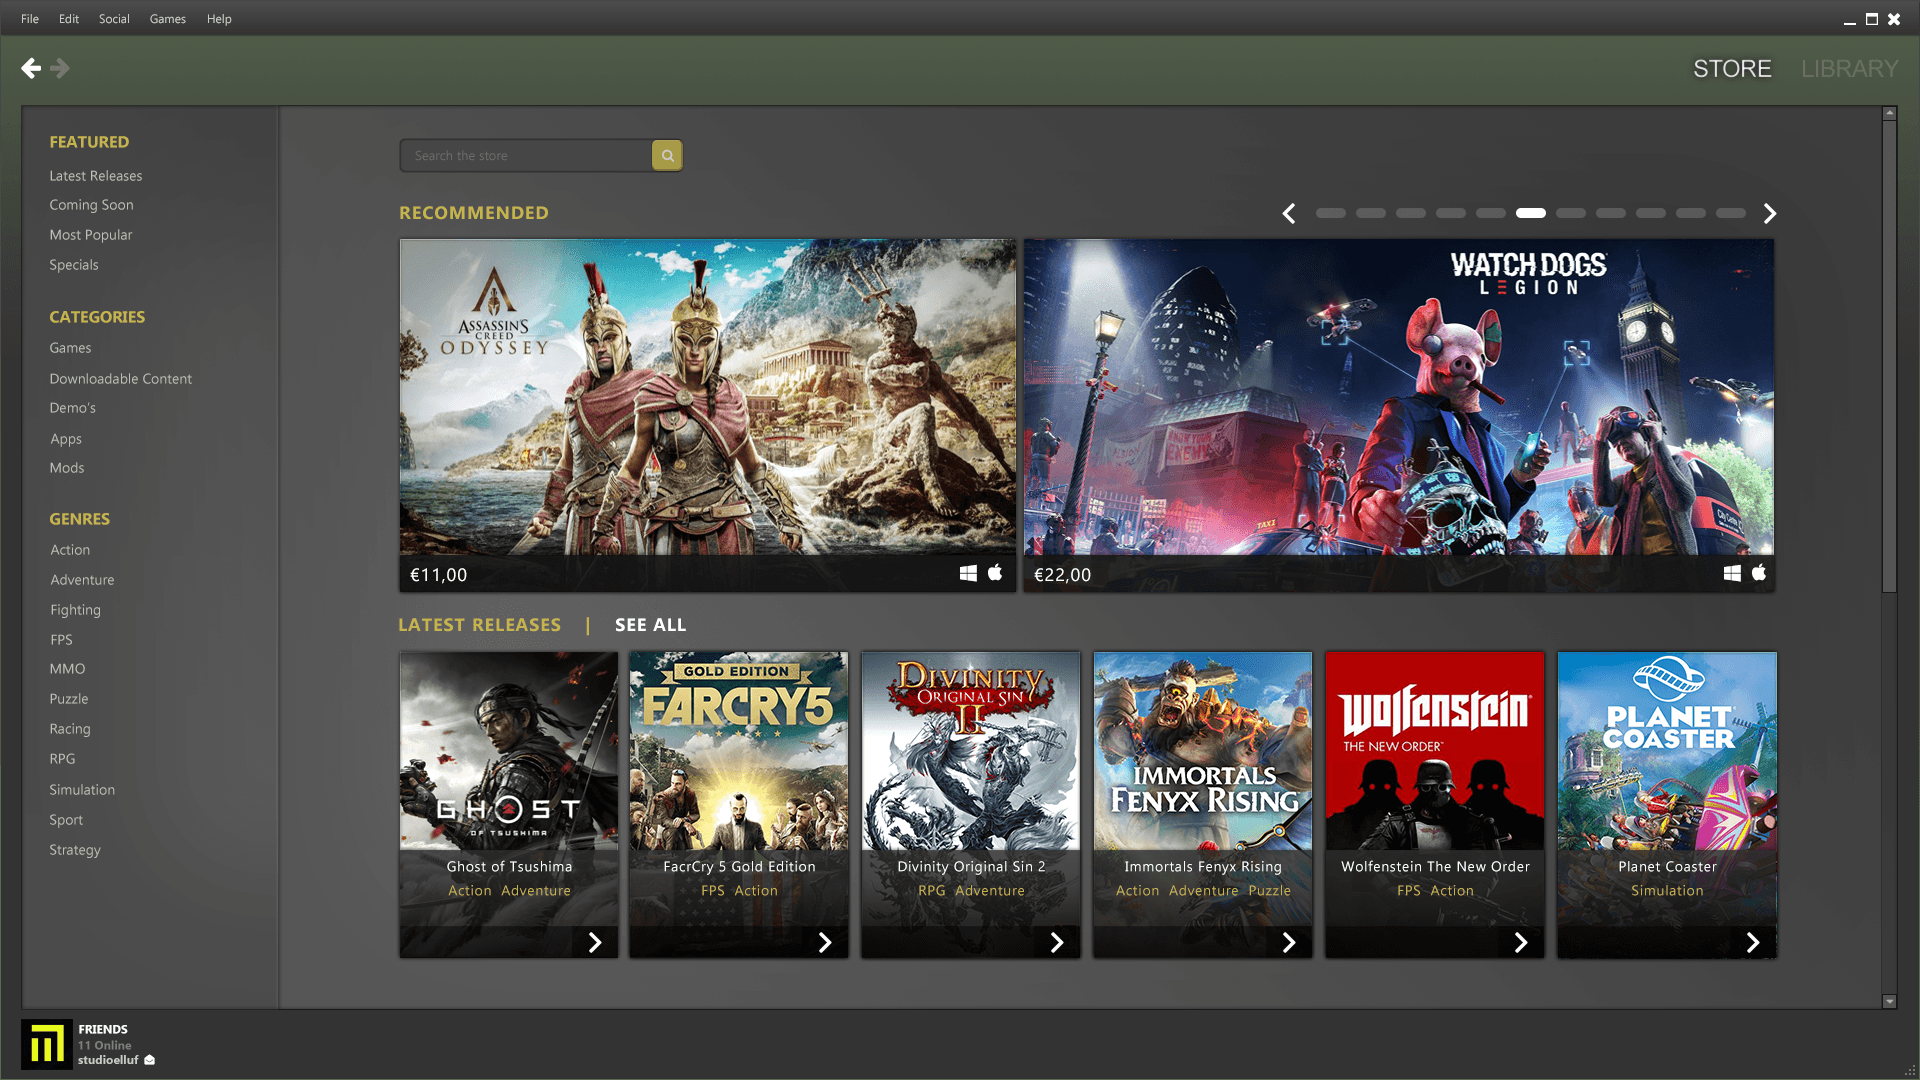Click status icon next to studioelluf
Viewport: 1920px width, 1080px height.
click(149, 1060)
